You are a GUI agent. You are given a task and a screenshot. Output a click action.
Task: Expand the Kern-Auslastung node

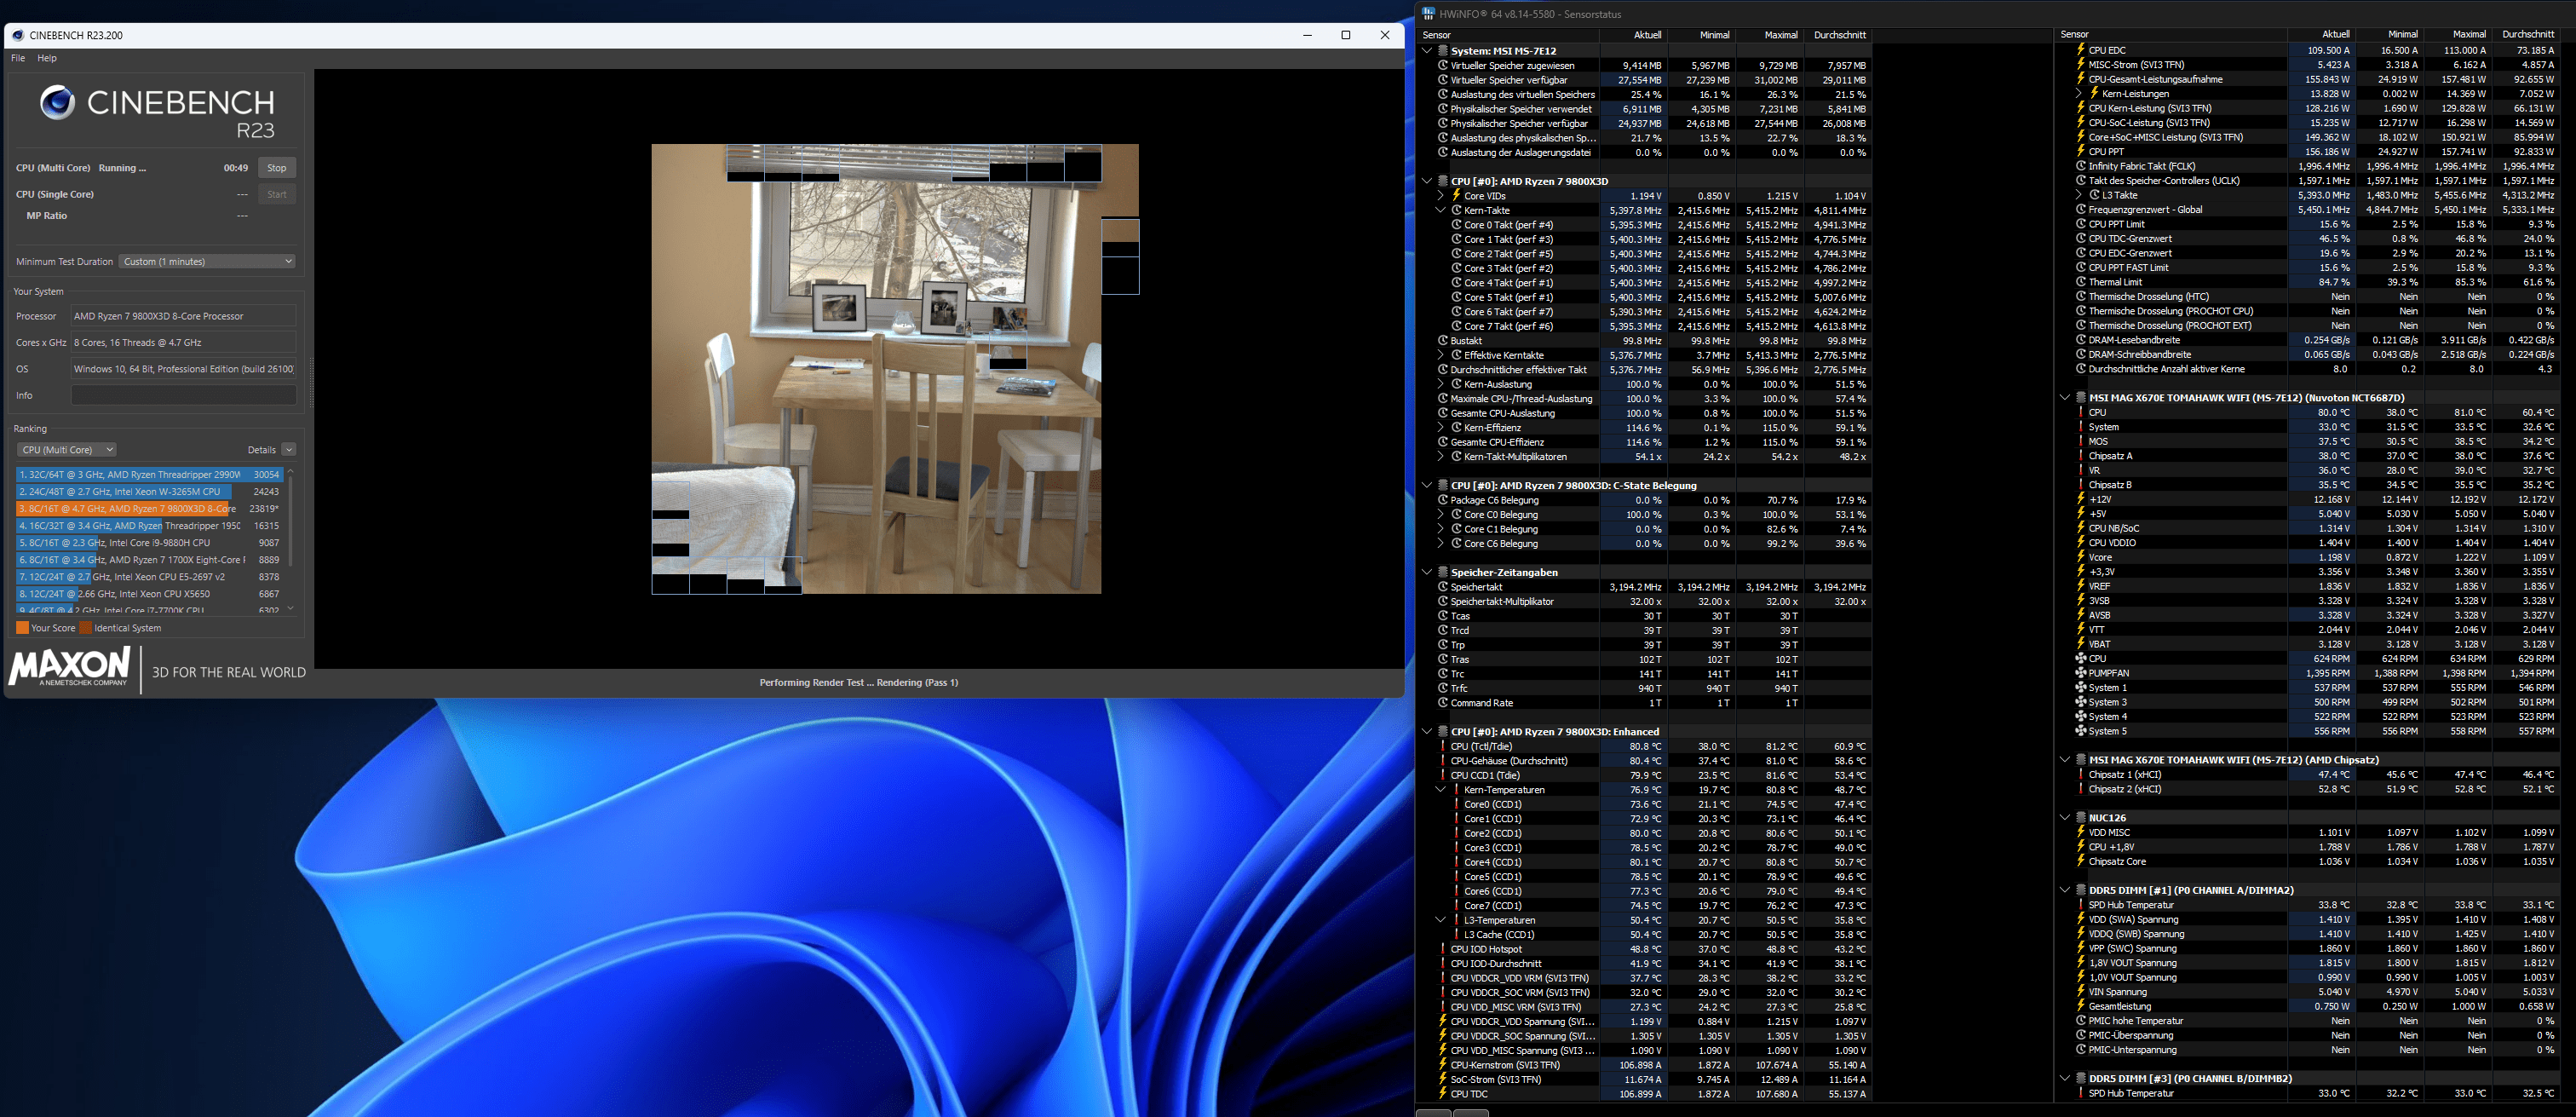pos(1441,385)
